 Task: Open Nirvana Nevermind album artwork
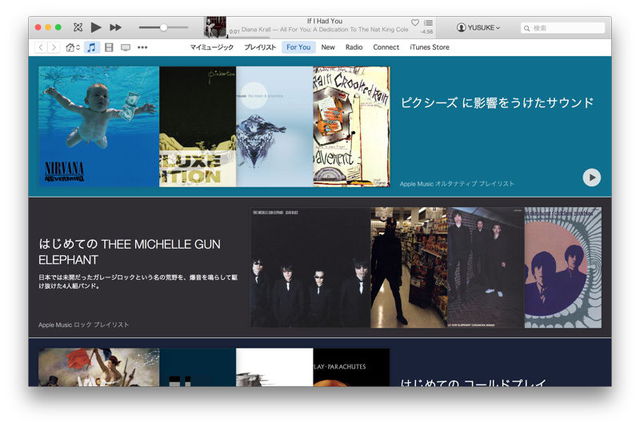click(x=98, y=126)
